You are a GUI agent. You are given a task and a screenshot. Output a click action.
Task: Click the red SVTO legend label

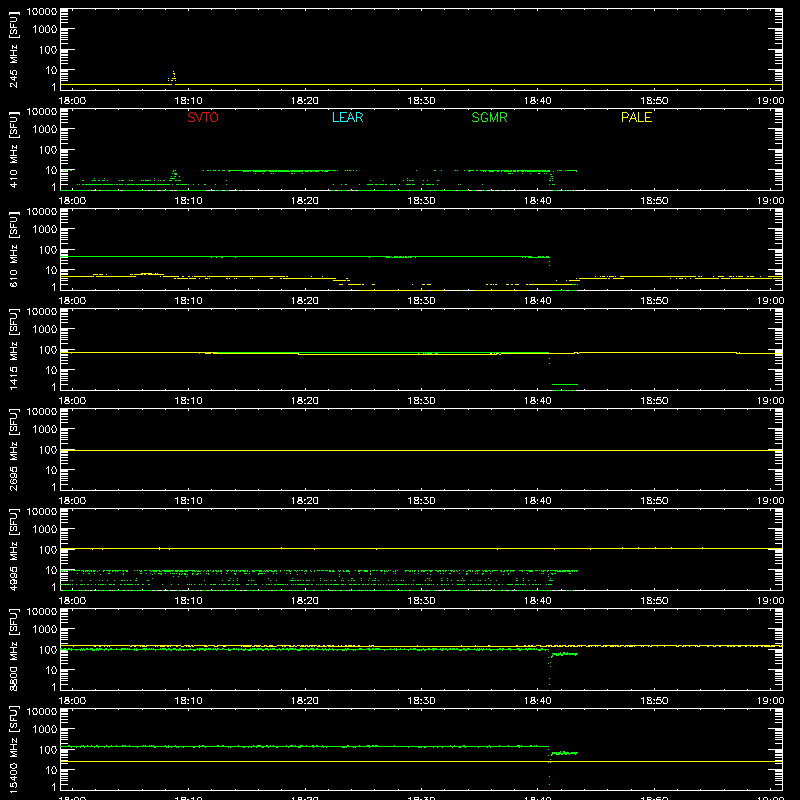tap(203, 117)
